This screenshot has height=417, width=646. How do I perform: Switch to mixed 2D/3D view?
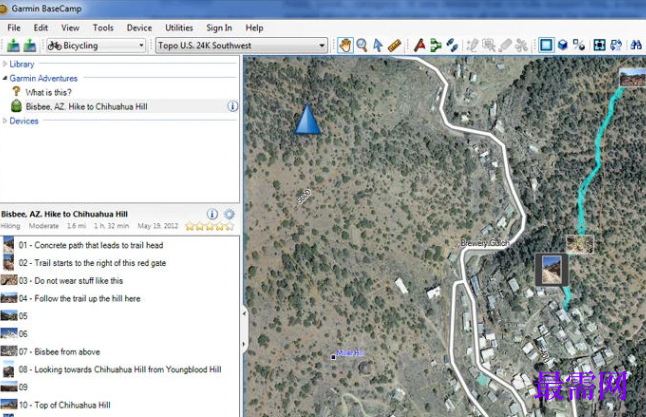(x=579, y=45)
